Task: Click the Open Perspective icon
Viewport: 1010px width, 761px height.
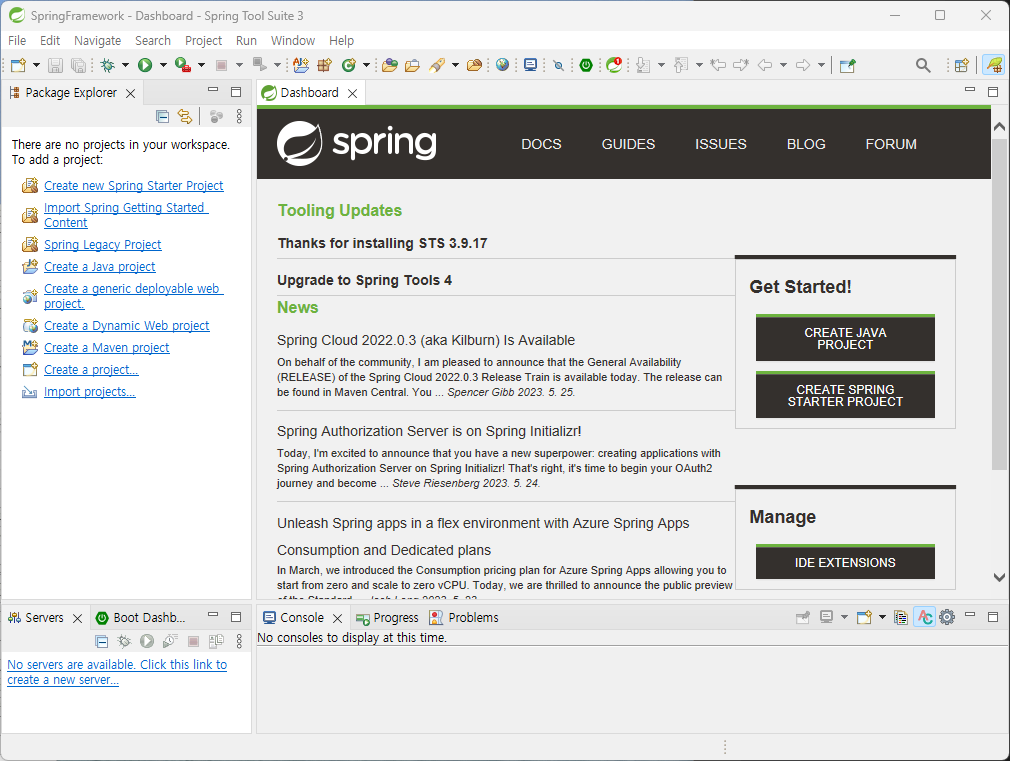Action: pyautogui.click(x=962, y=65)
